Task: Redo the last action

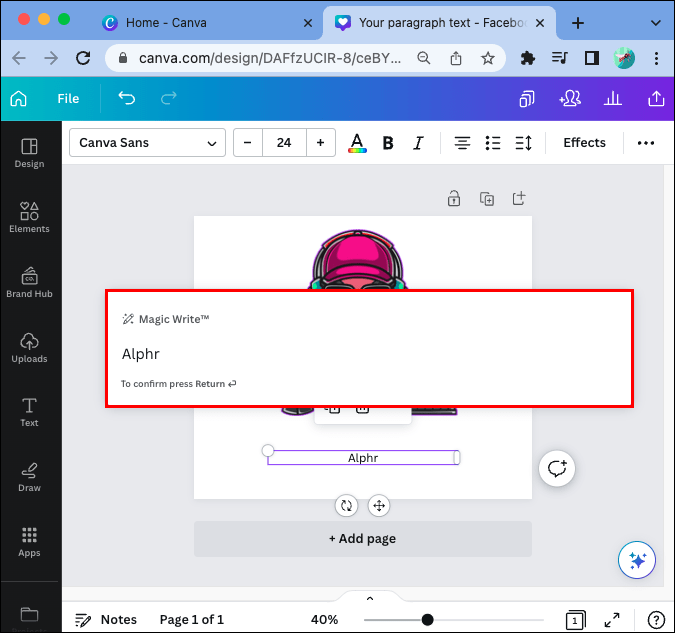Action: tap(168, 99)
